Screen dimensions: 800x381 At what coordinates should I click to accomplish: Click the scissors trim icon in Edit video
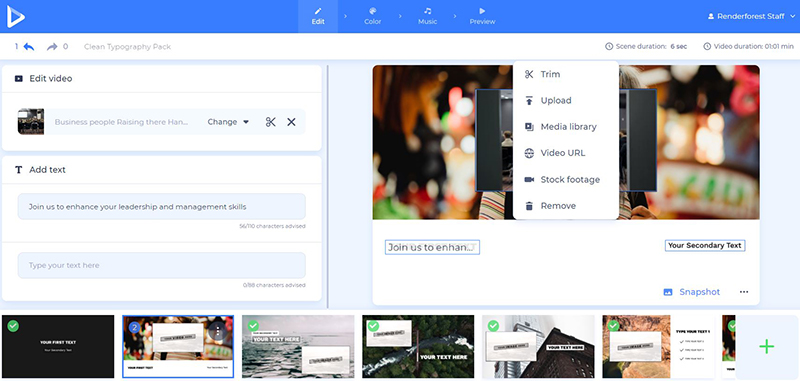270,122
